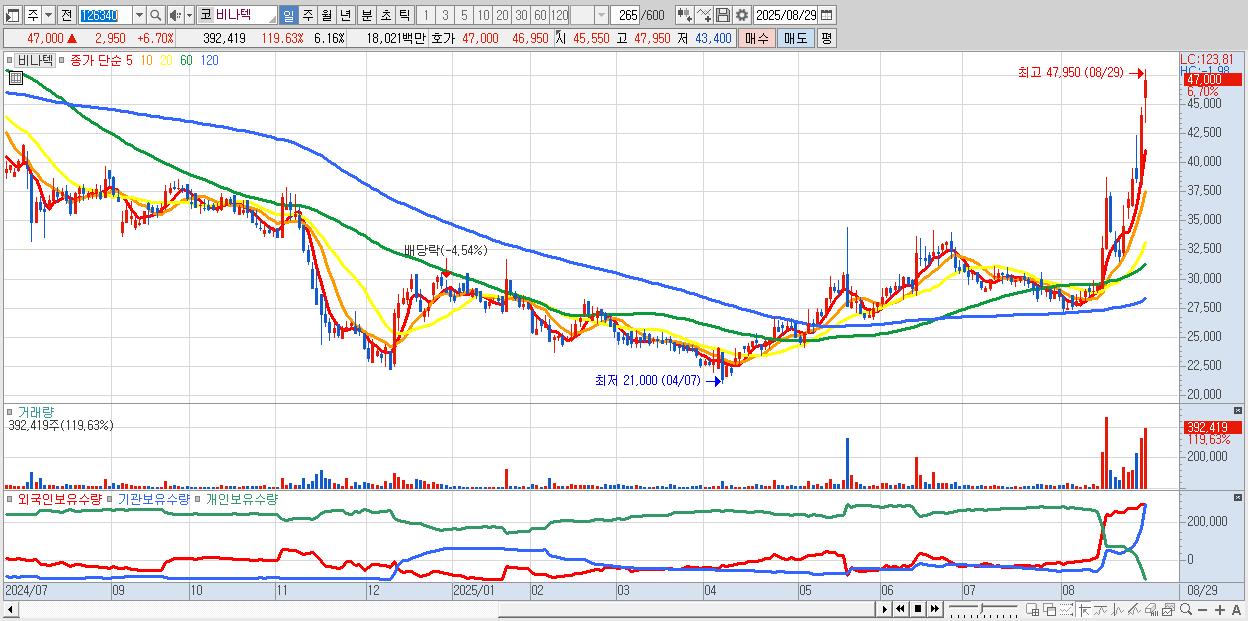
Task: Click the fast-forward button in replay controls
Action: 935,609
